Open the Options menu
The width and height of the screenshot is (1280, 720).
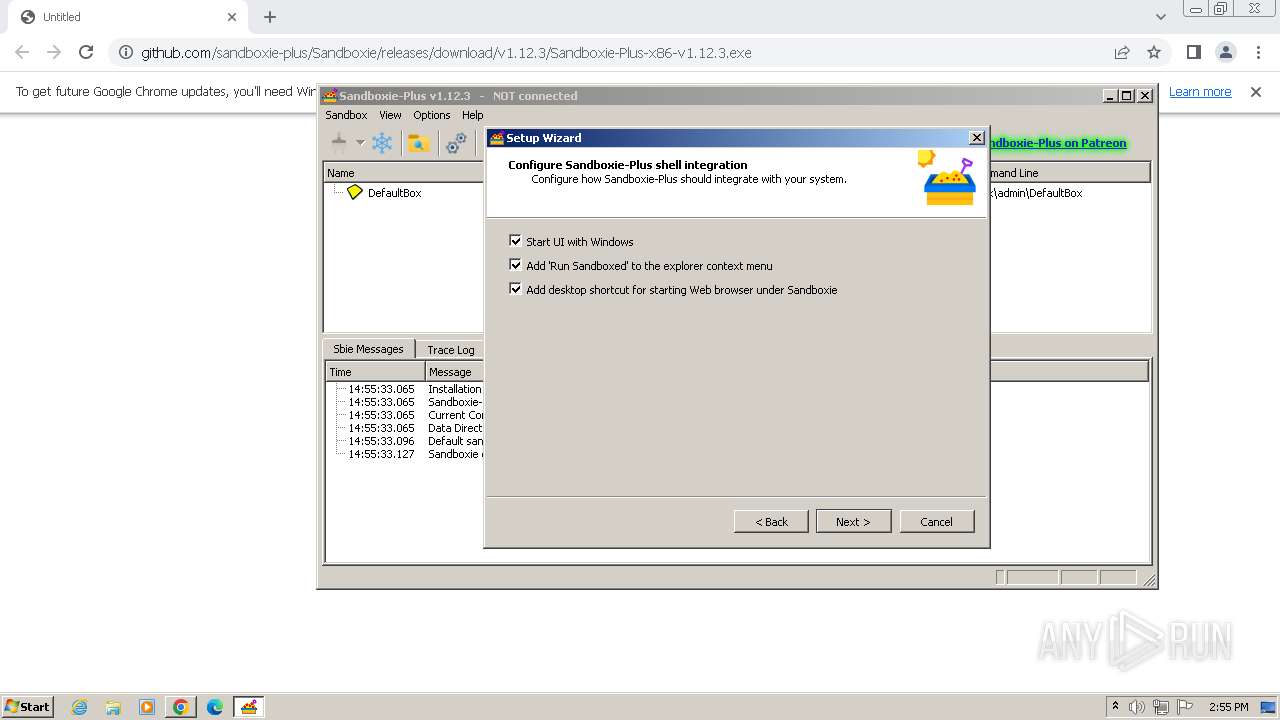pyautogui.click(x=432, y=115)
